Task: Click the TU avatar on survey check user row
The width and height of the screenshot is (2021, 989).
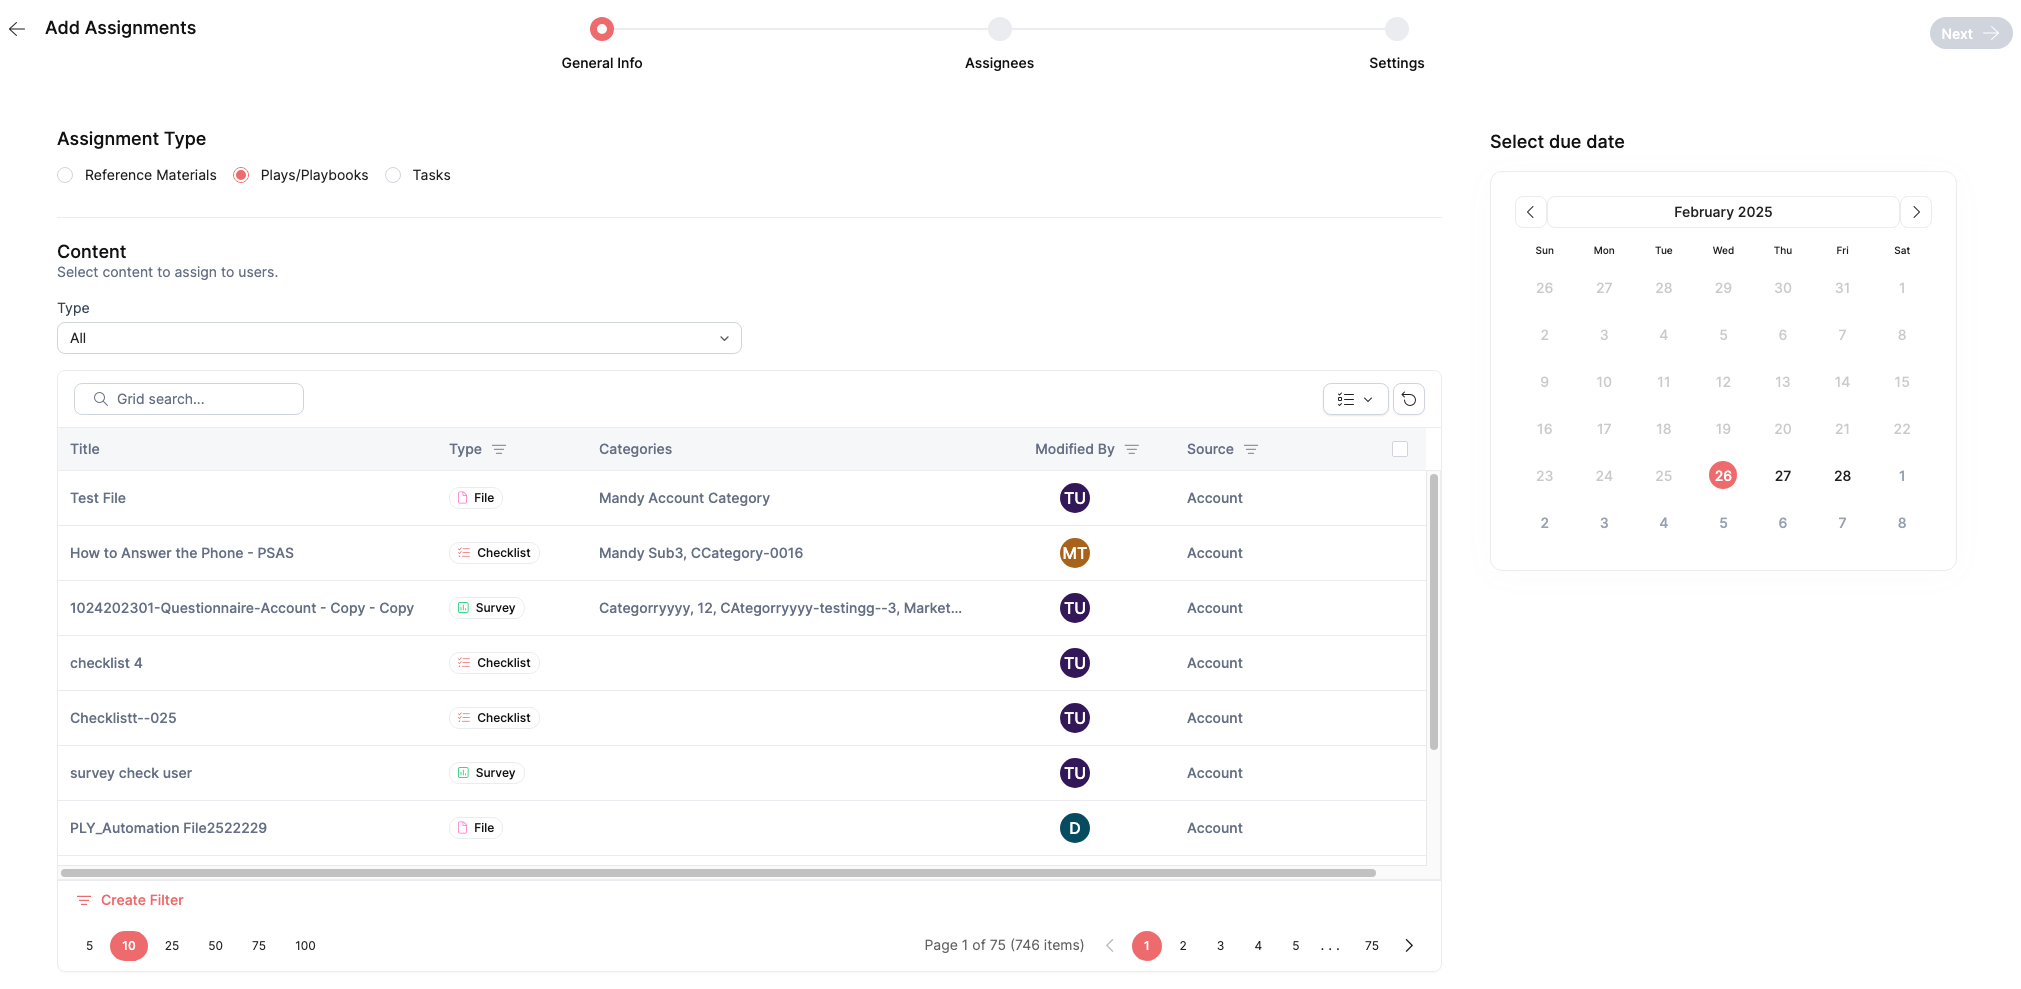Action: [x=1075, y=773]
